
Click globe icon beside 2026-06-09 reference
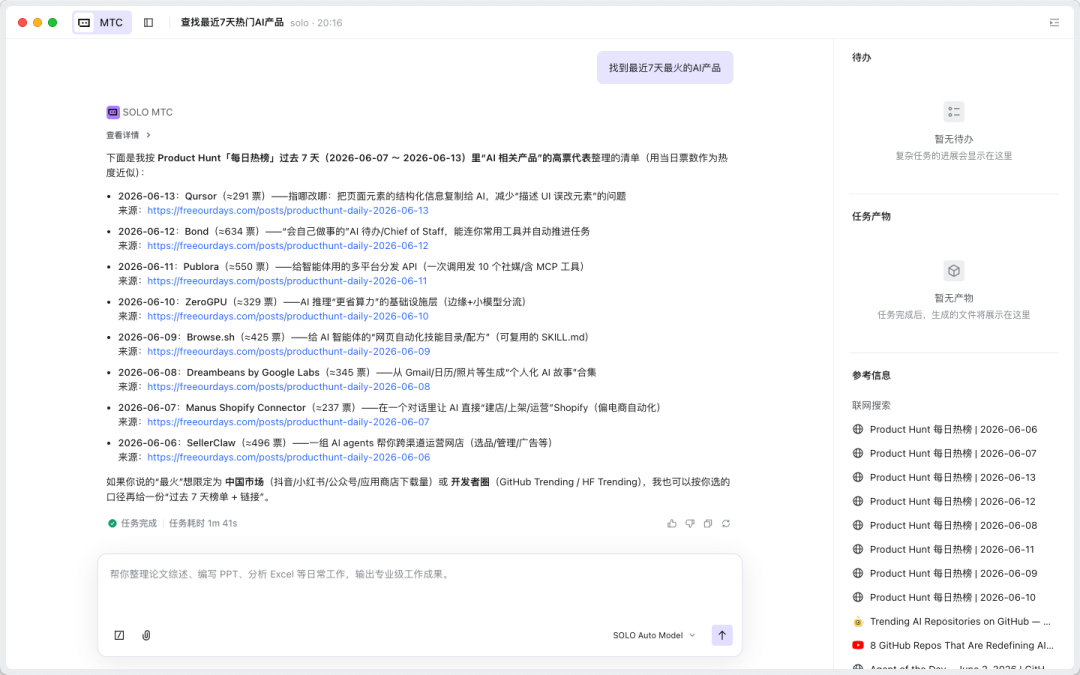858,573
